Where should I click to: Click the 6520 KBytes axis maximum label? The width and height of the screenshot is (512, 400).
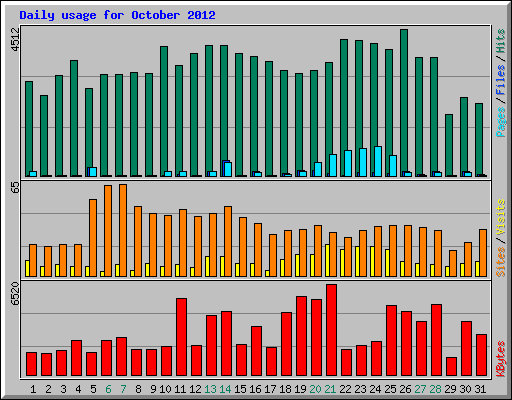15,294
